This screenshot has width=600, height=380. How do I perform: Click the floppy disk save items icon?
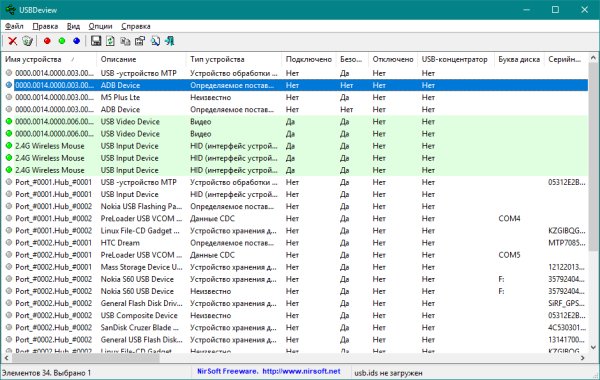coord(96,41)
